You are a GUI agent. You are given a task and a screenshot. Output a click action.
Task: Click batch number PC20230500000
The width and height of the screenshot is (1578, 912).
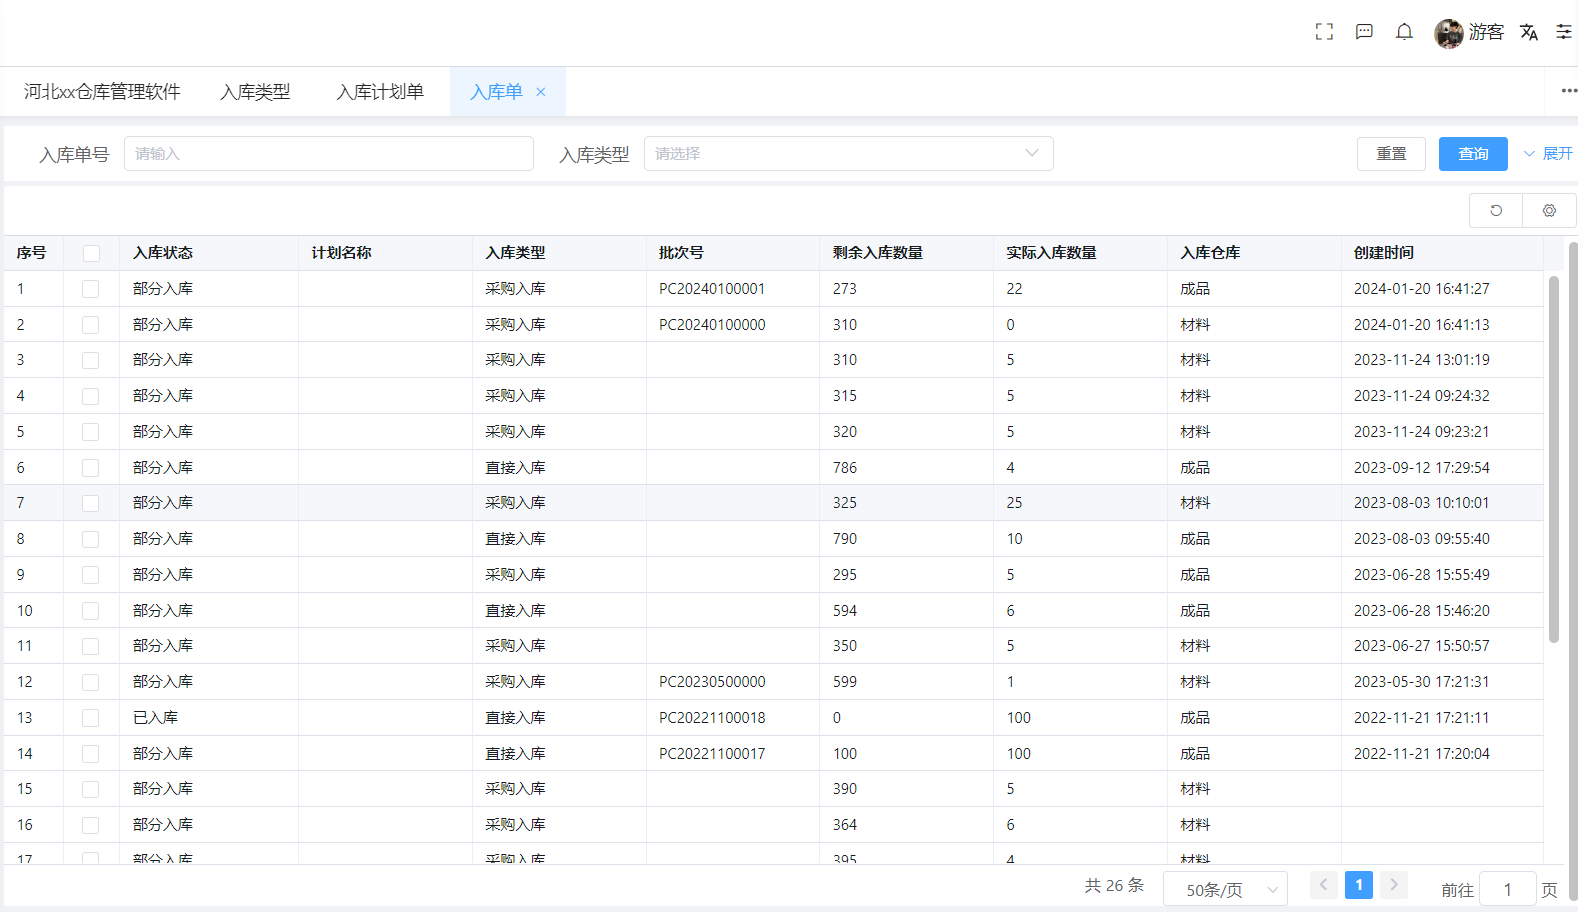712,682
